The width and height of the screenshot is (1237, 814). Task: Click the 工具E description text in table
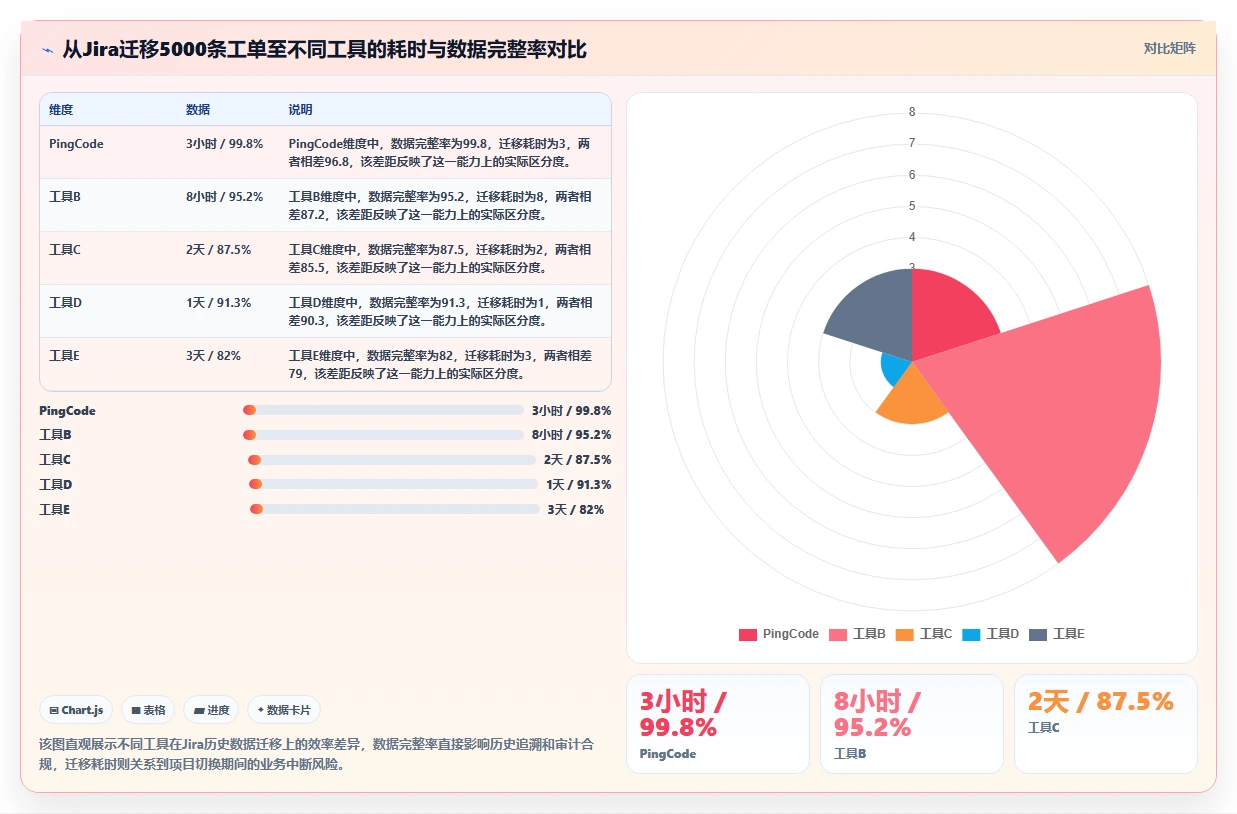440,365
